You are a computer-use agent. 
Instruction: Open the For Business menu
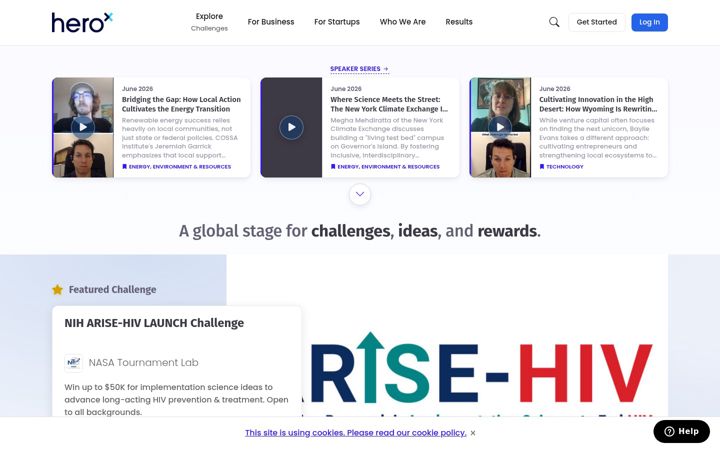pos(271,22)
